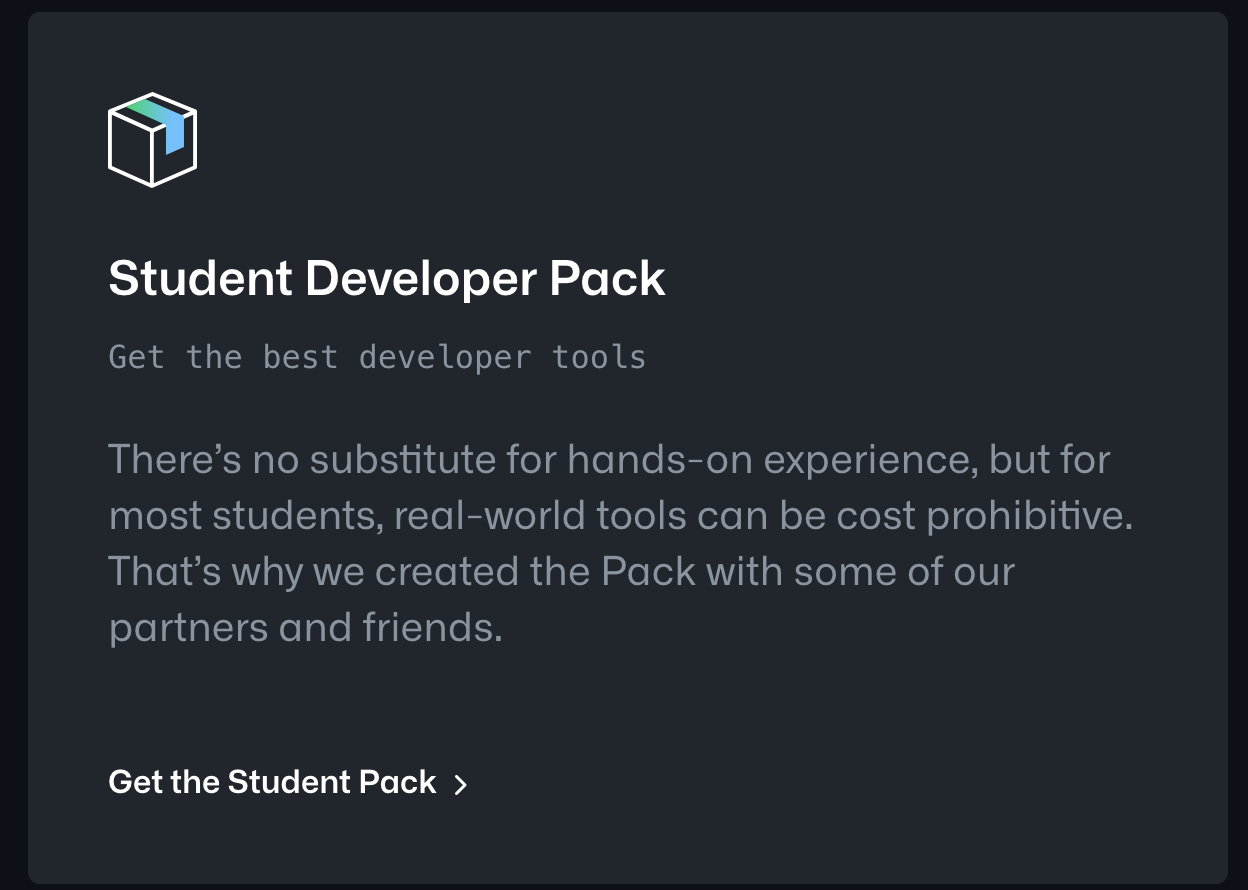Click the word "Student" in the card heading
1248x890 pixels.
200,278
